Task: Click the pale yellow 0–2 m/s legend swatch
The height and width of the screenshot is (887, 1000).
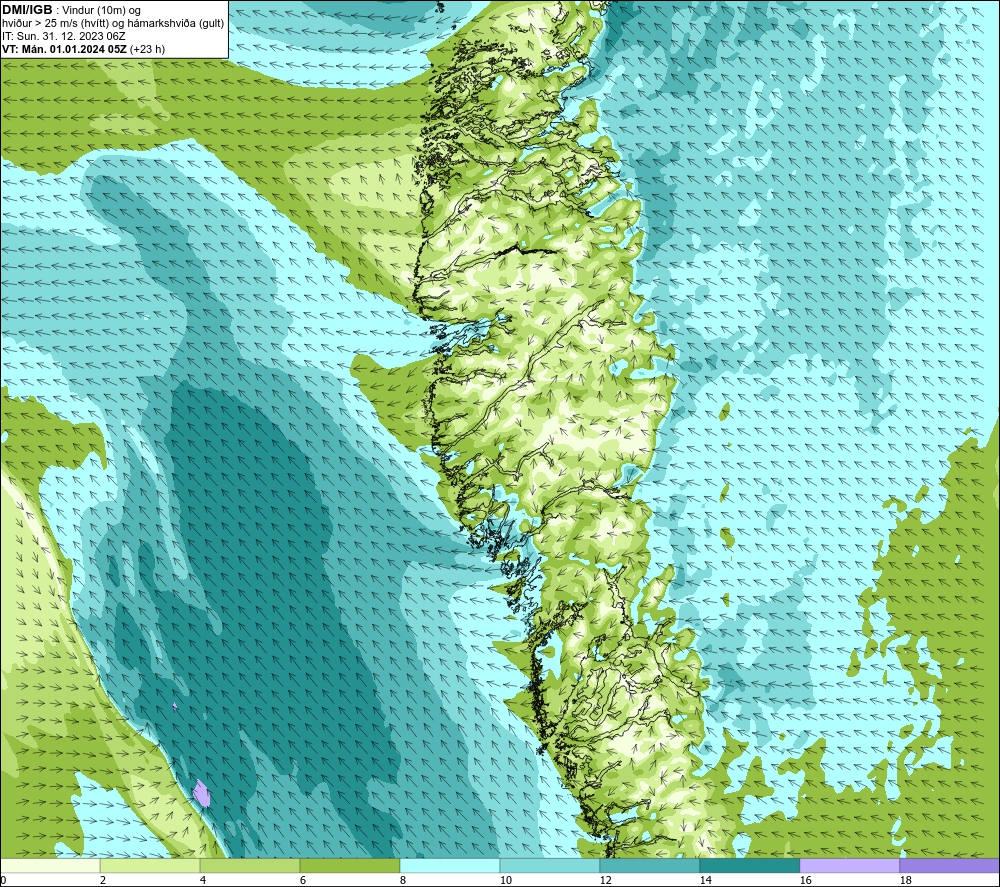Action: tap(50, 865)
